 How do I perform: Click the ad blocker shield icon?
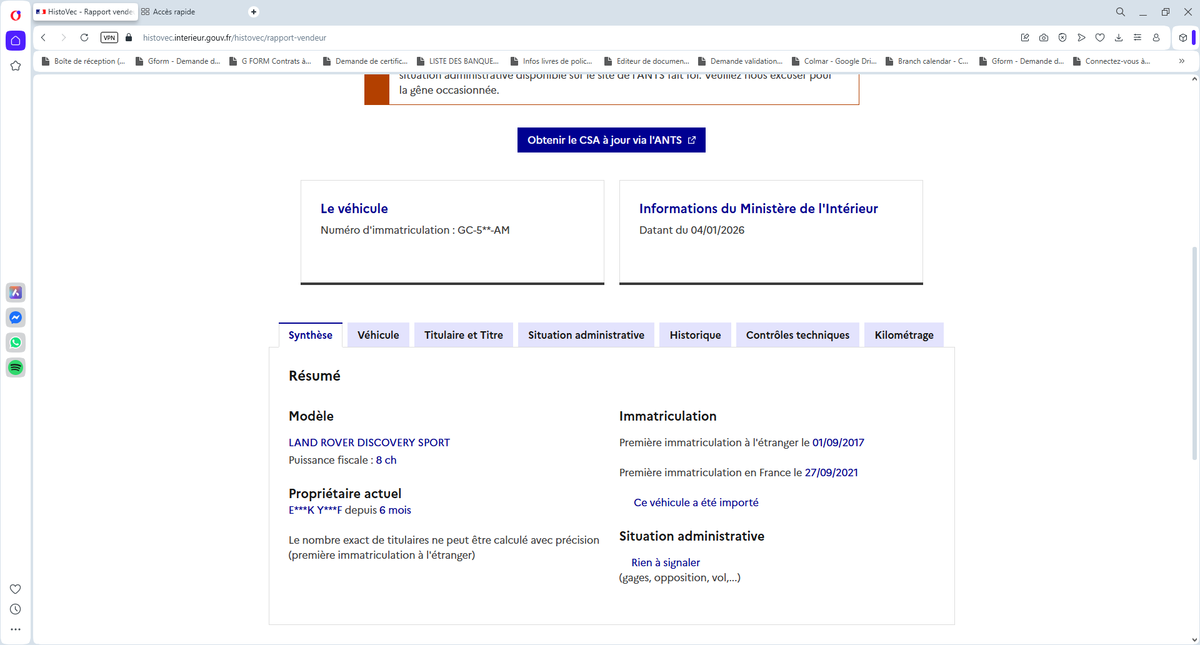pyautogui.click(x=1062, y=37)
